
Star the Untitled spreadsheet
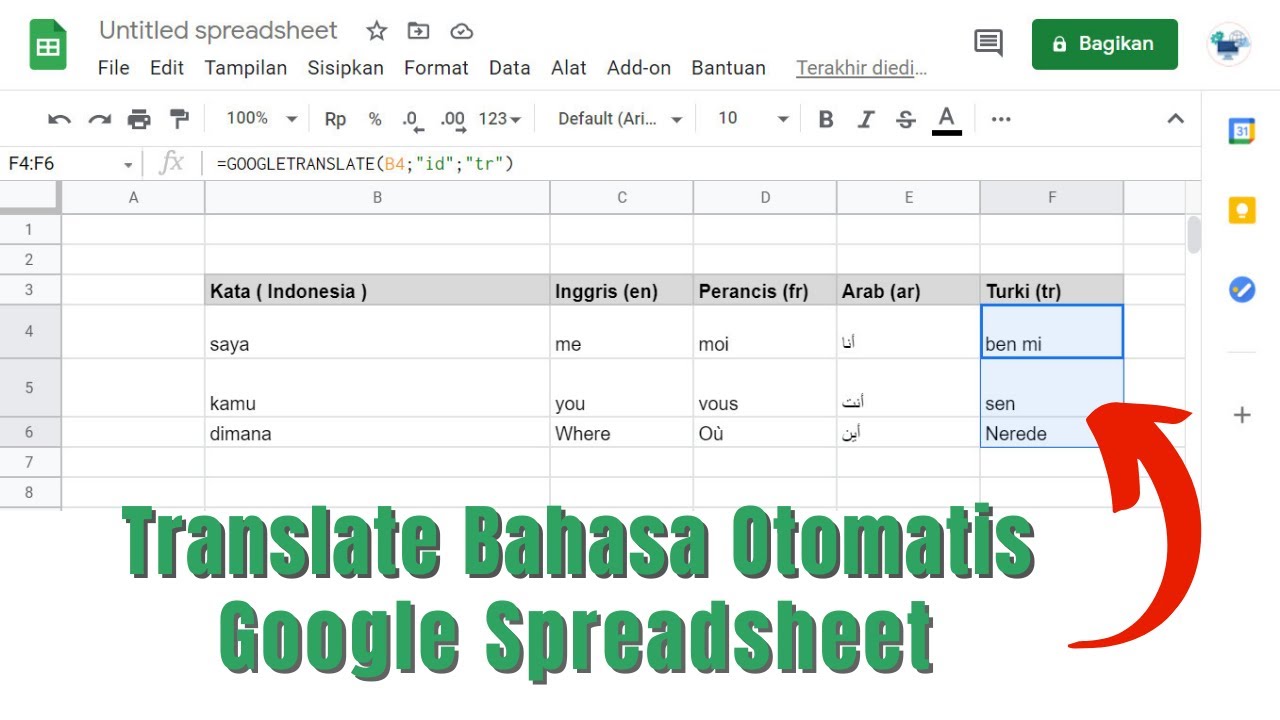[376, 31]
